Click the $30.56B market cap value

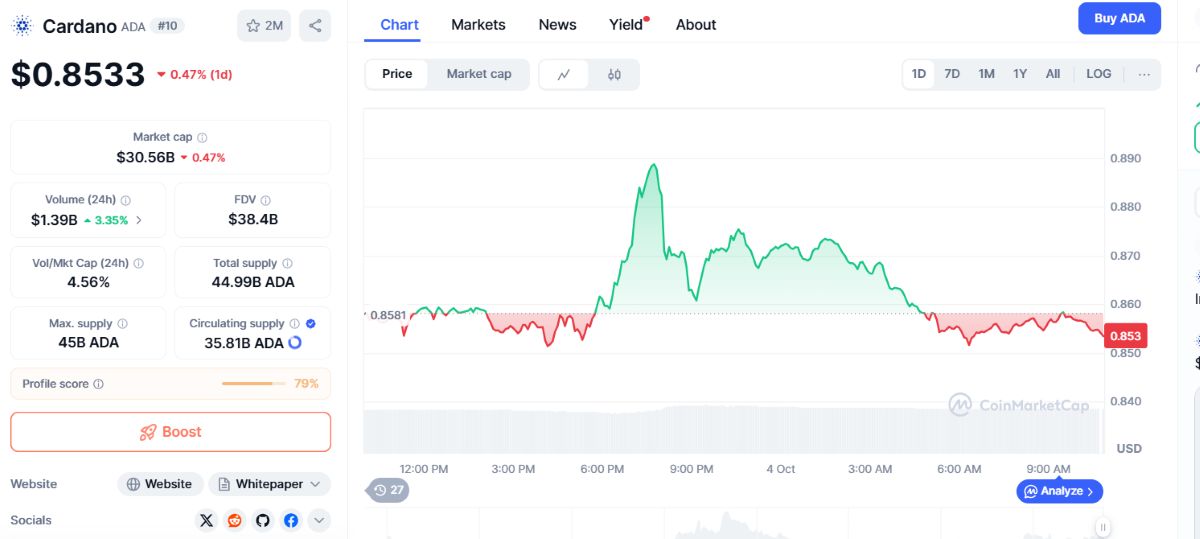pos(145,157)
